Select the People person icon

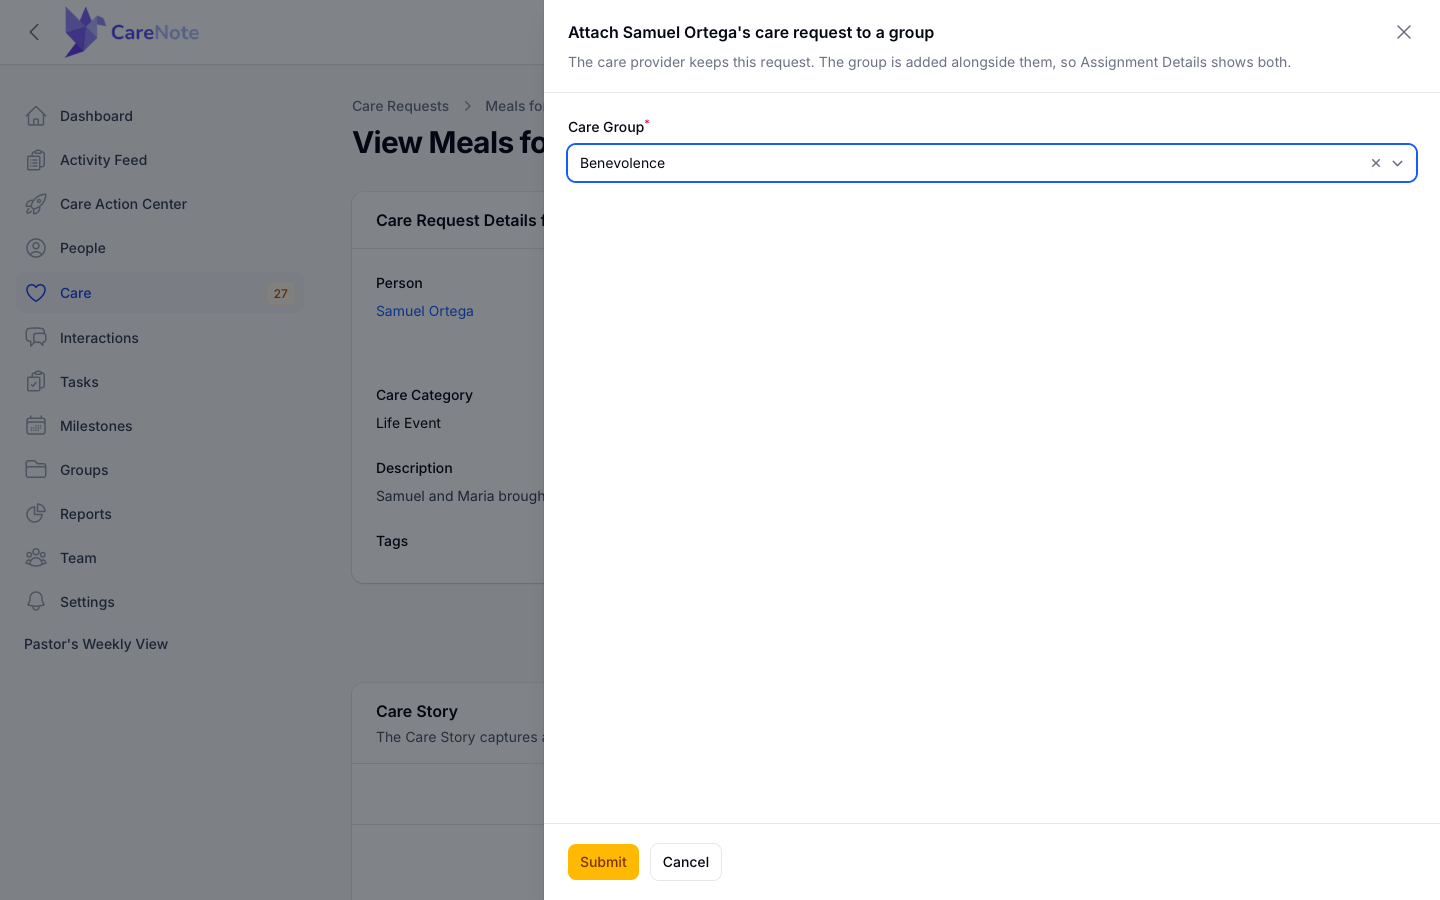click(36, 248)
